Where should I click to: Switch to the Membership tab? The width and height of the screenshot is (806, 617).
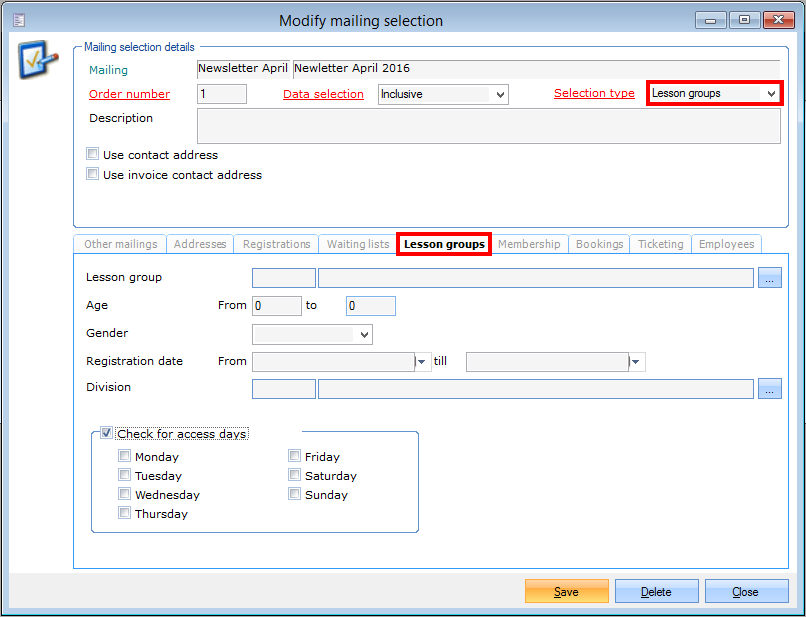click(529, 244)
